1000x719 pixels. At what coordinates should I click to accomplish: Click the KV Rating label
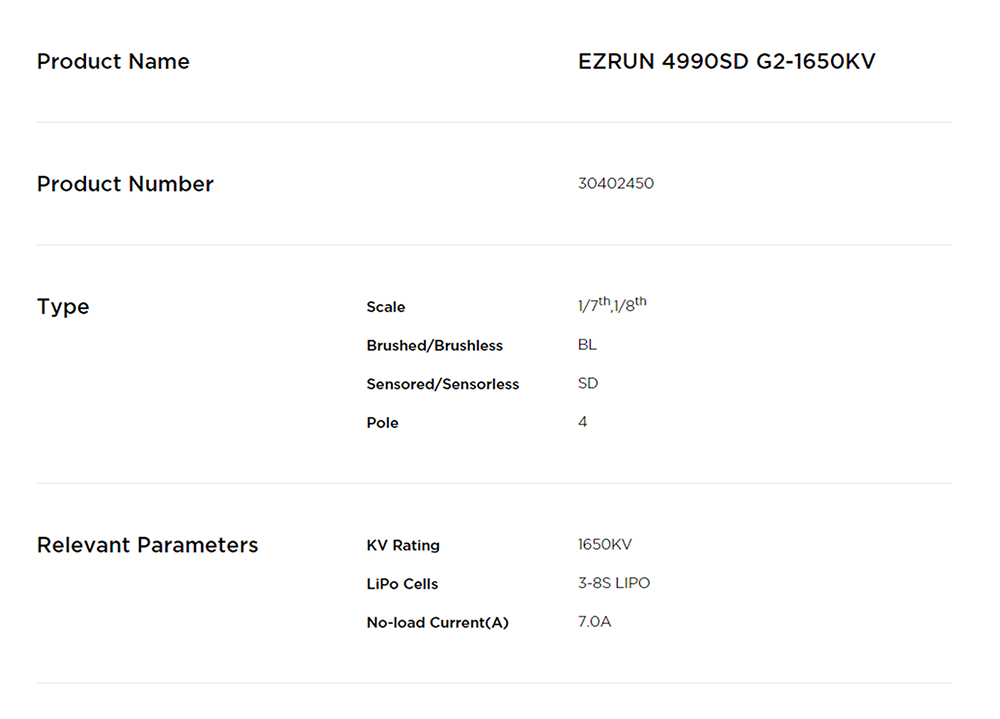[403, 546]
